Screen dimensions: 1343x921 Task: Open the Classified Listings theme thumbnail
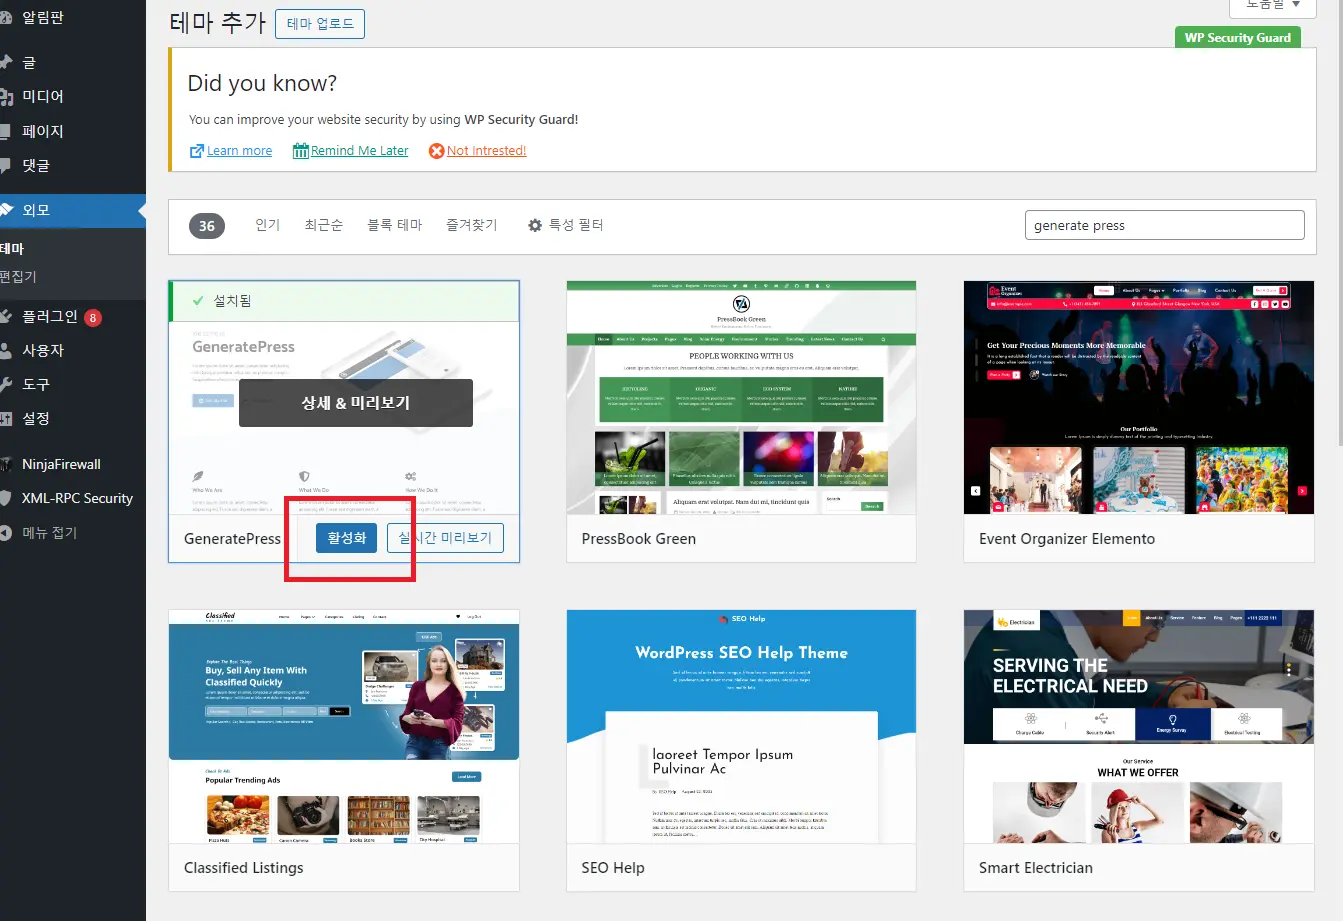point(344,727)
